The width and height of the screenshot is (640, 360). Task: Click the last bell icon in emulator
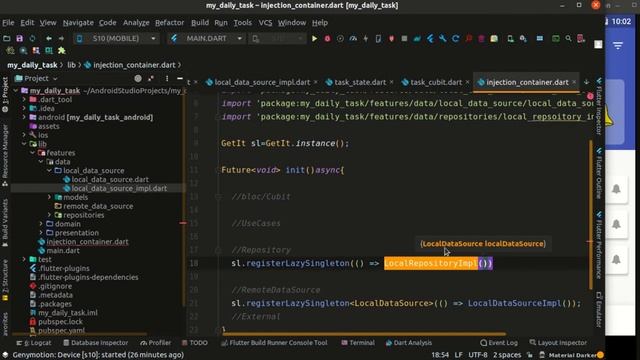[x=616, y=259]
